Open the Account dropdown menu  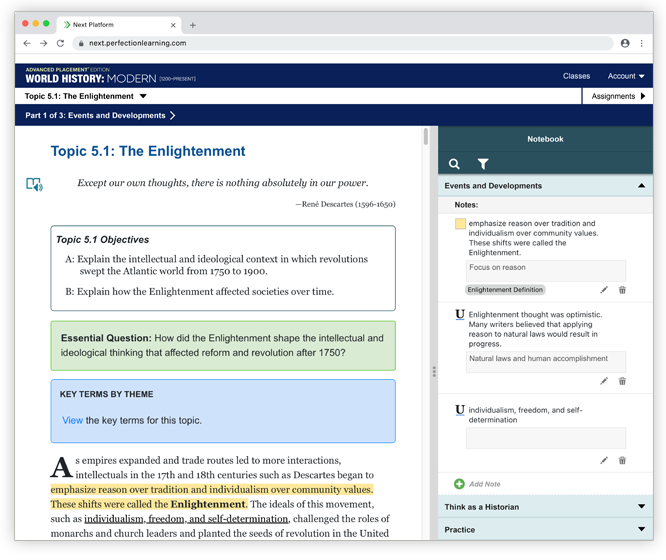pos(626,76)
